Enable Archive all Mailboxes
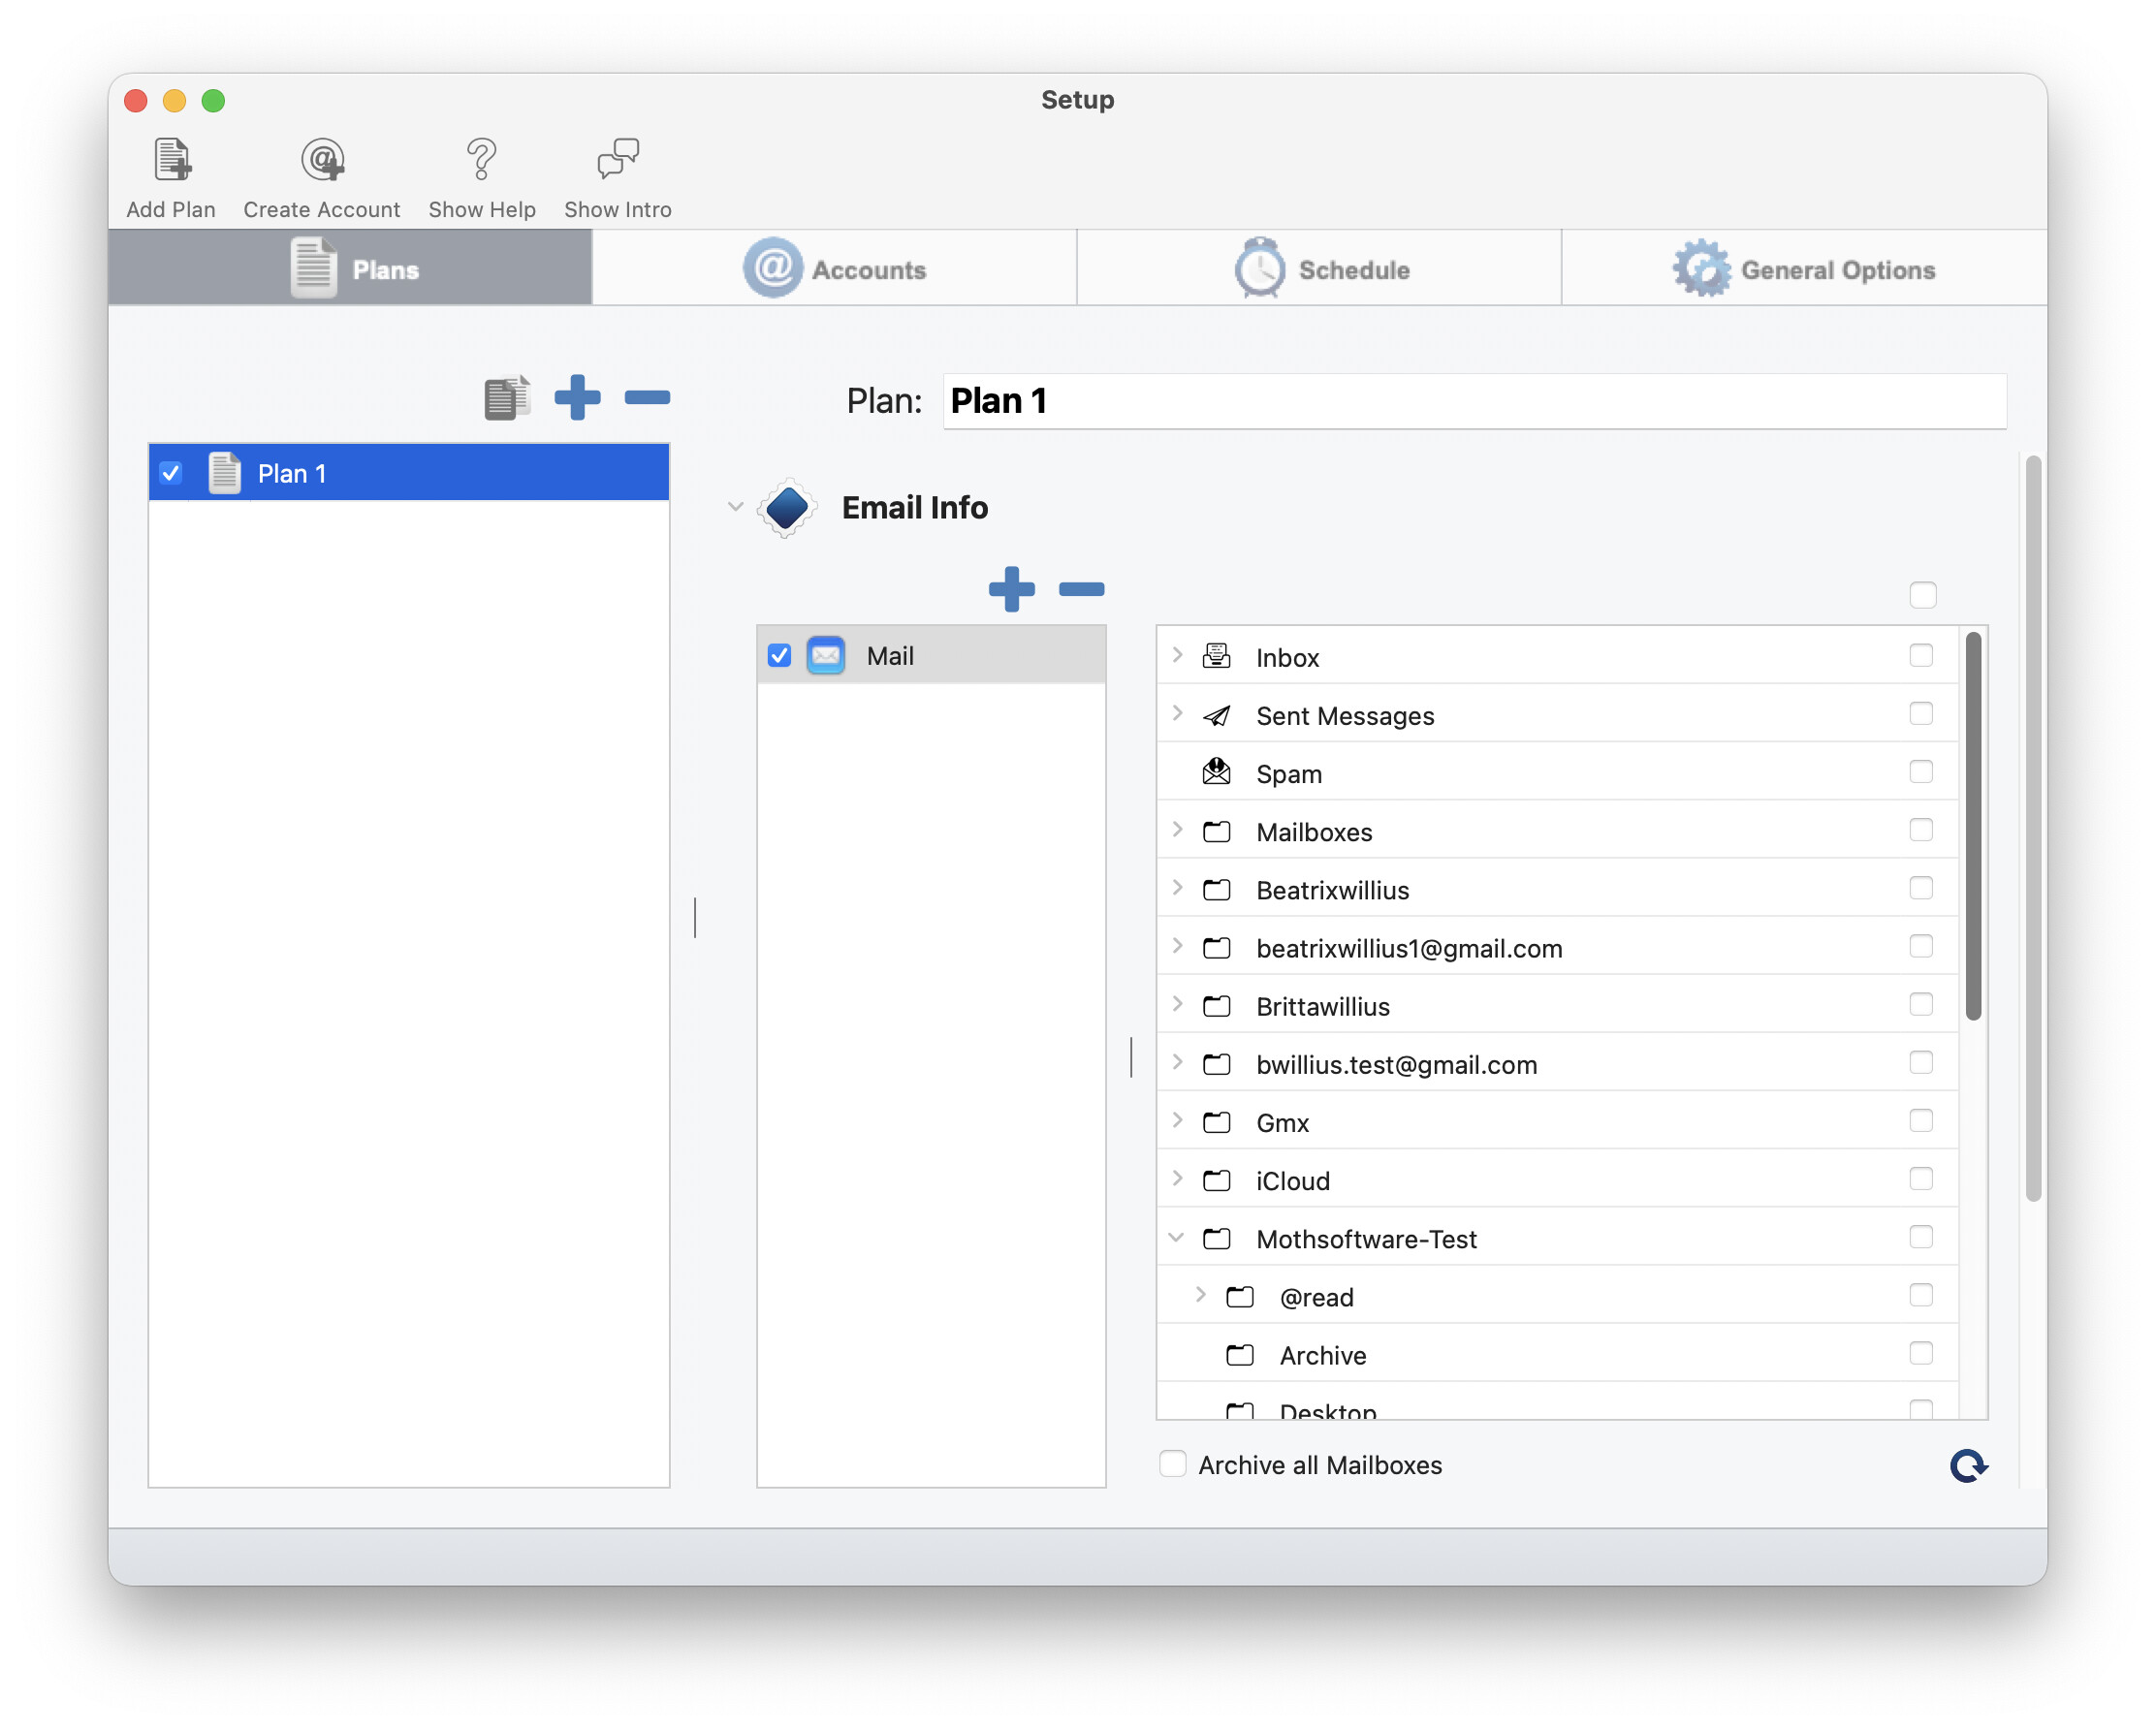2156x1729 pixels. pyautogui.click(x=1172, y=1464)
